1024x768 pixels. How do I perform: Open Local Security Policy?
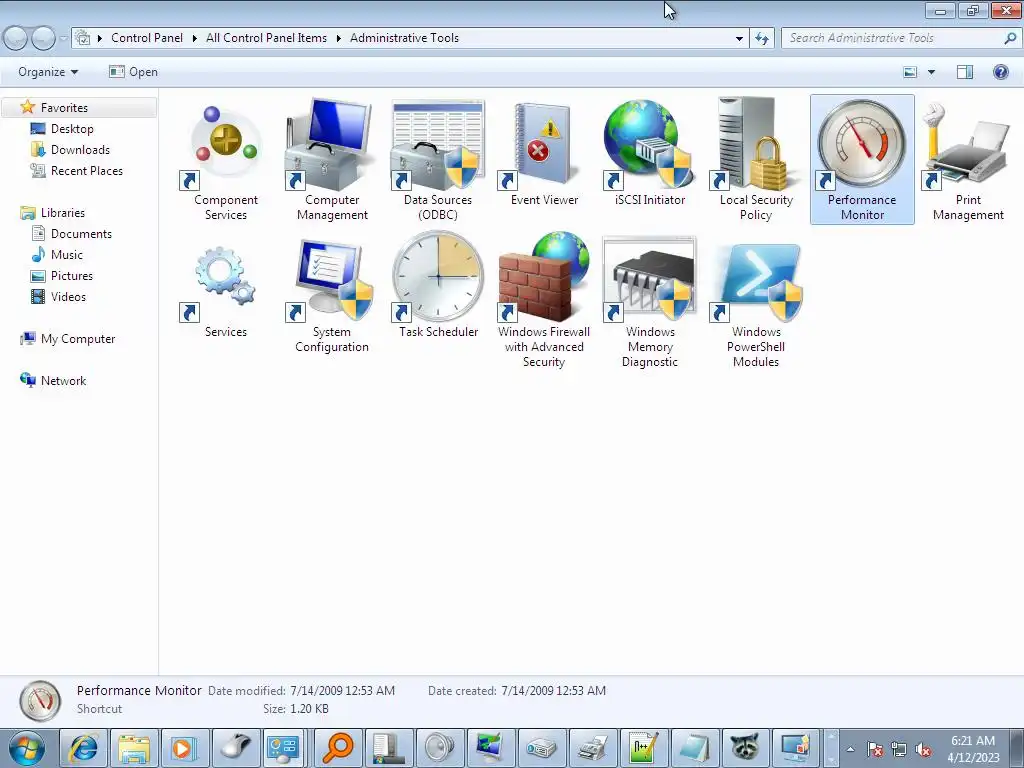[756, 160]
